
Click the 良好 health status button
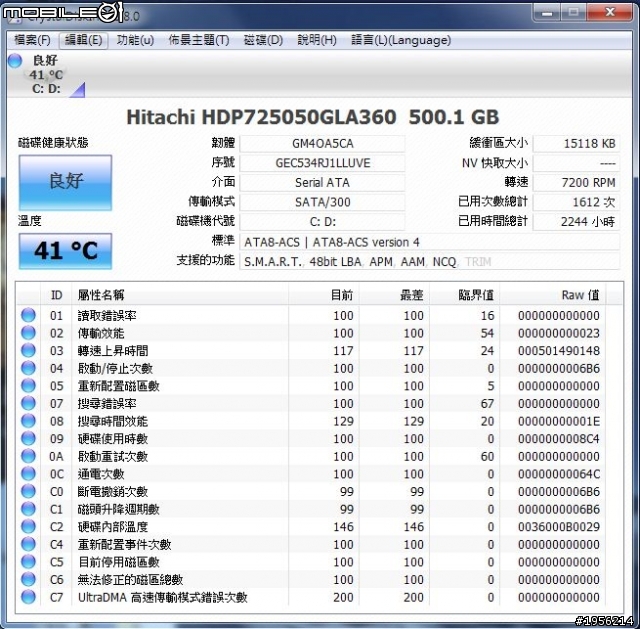click(x=65, y=182)
